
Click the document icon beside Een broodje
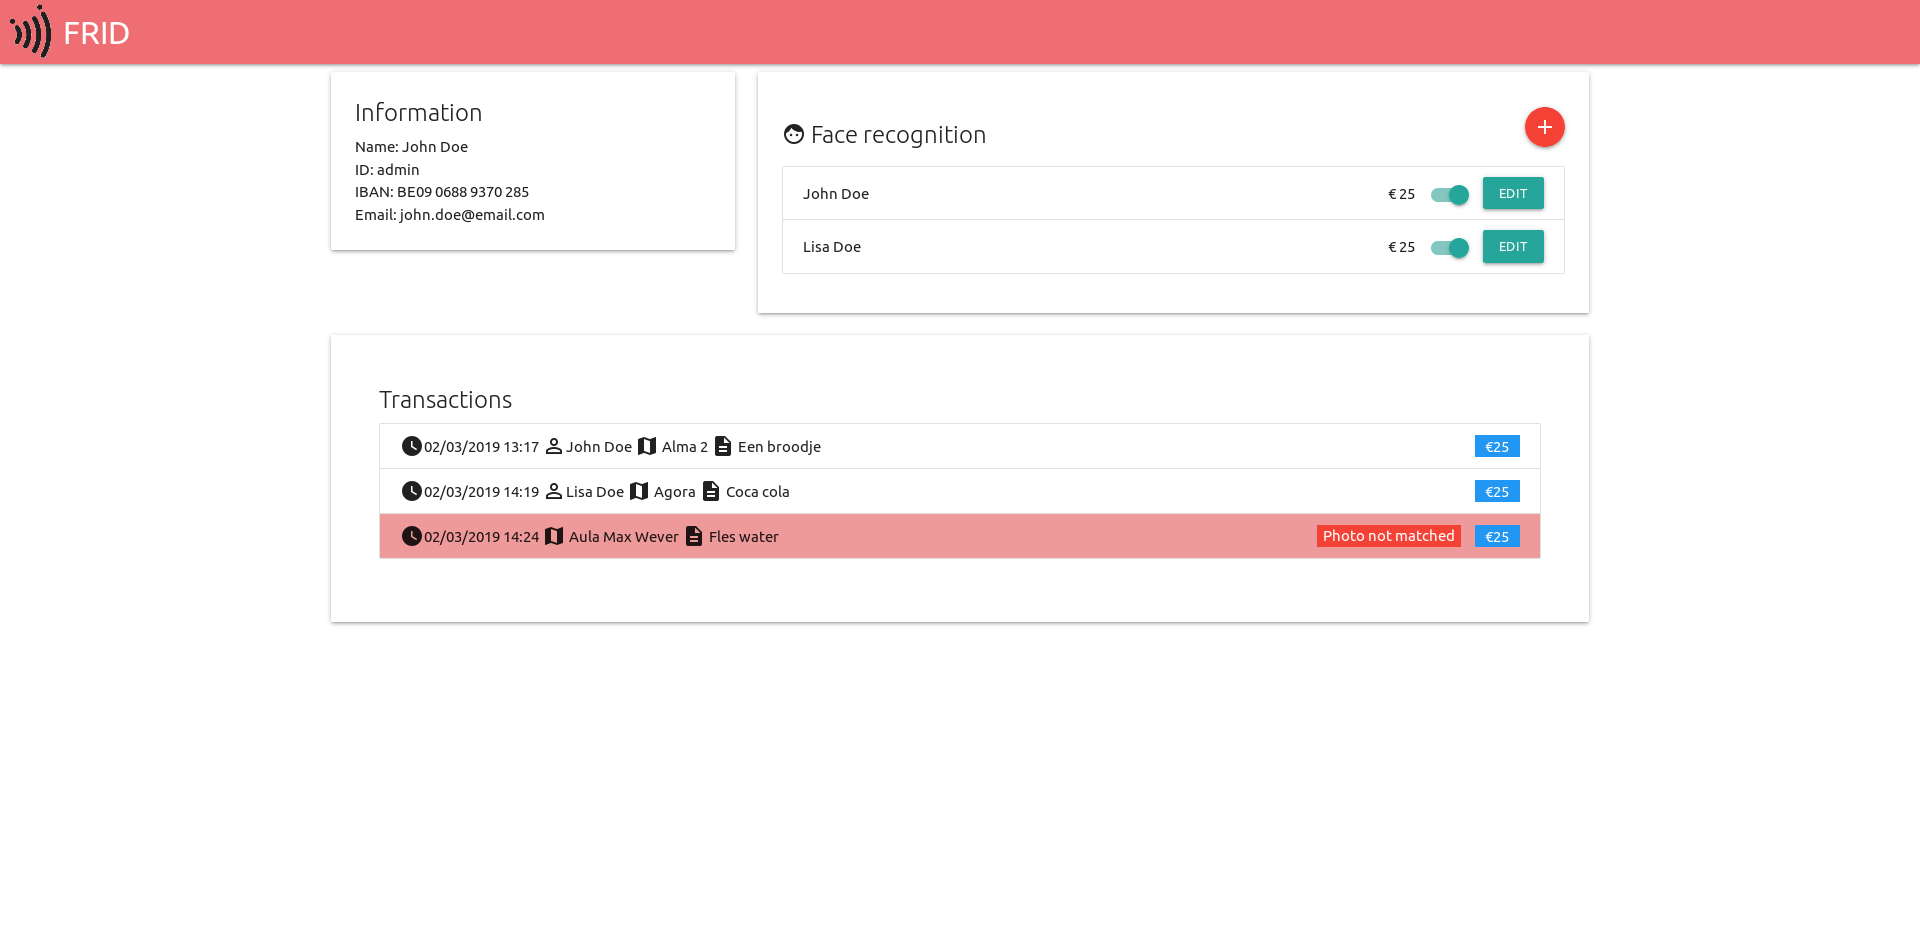[723, 446]
